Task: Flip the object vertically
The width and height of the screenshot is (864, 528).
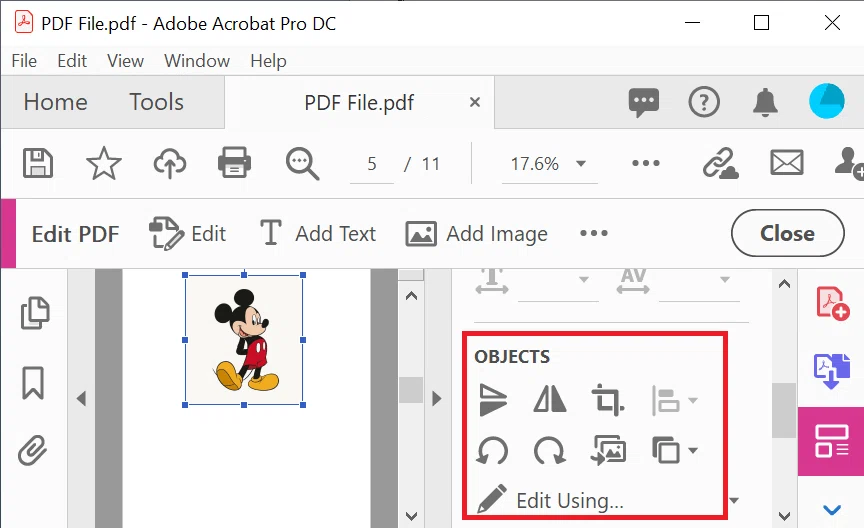Action: [493, 400]
